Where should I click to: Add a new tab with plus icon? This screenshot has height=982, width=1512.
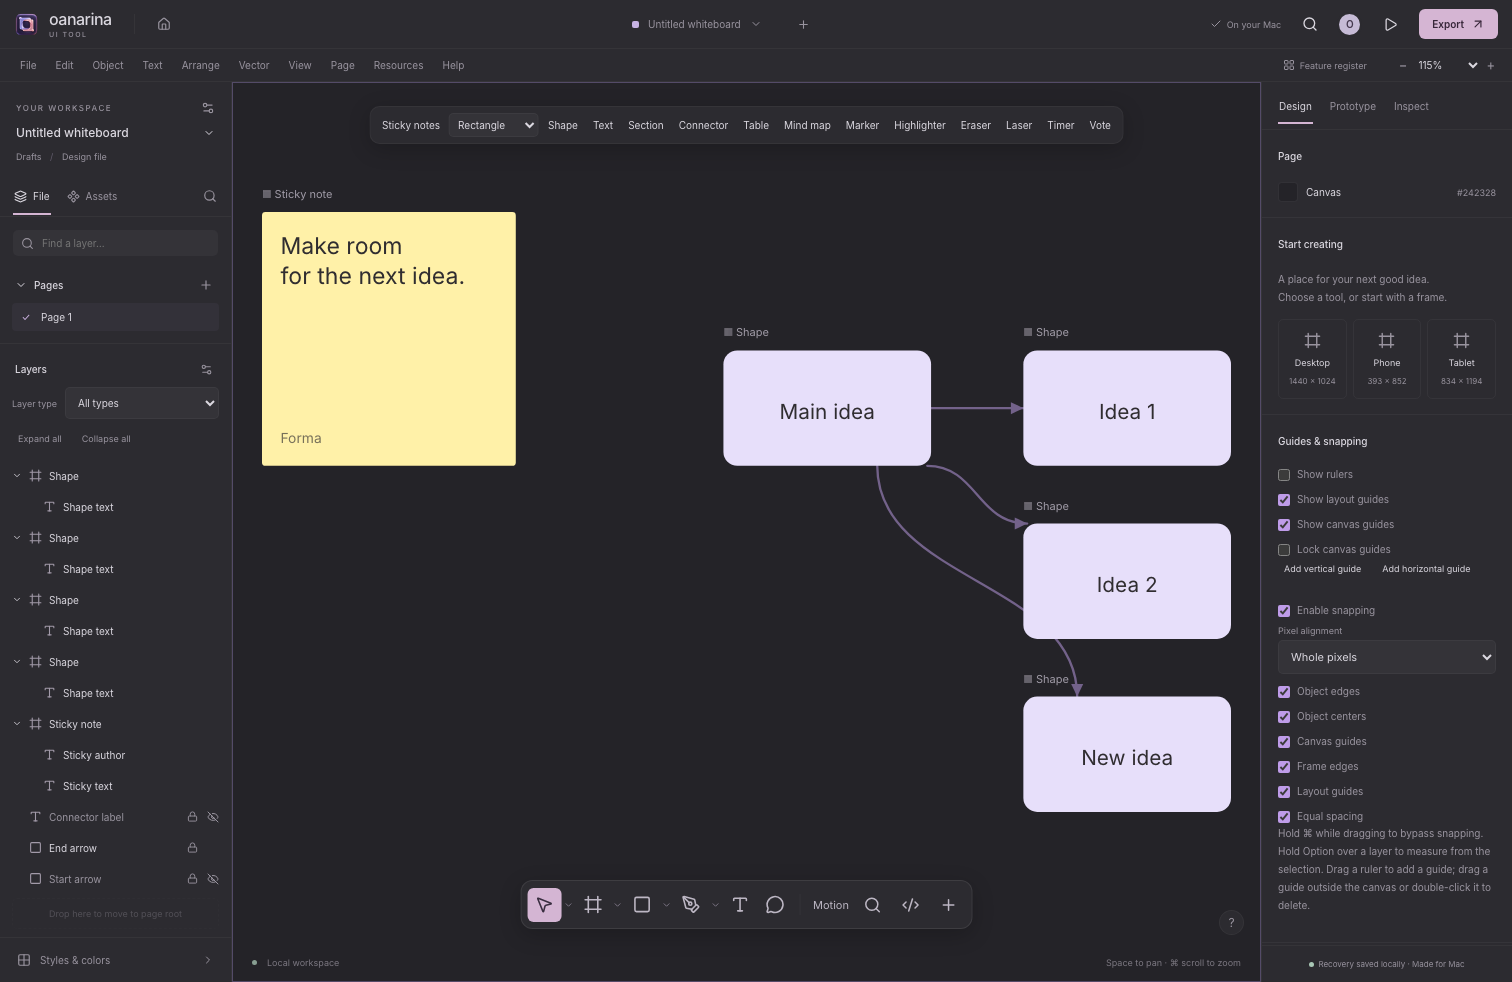803,24
